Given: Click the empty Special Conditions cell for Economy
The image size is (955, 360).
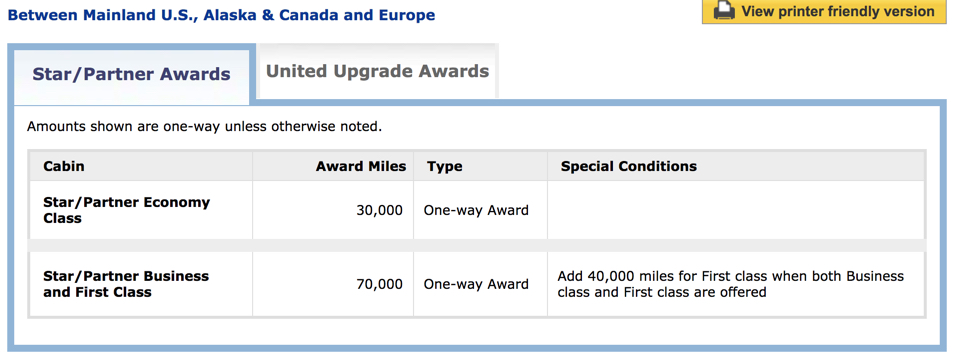Looking at the screenshot, I should pyautogui.click(x=736, y=210).
